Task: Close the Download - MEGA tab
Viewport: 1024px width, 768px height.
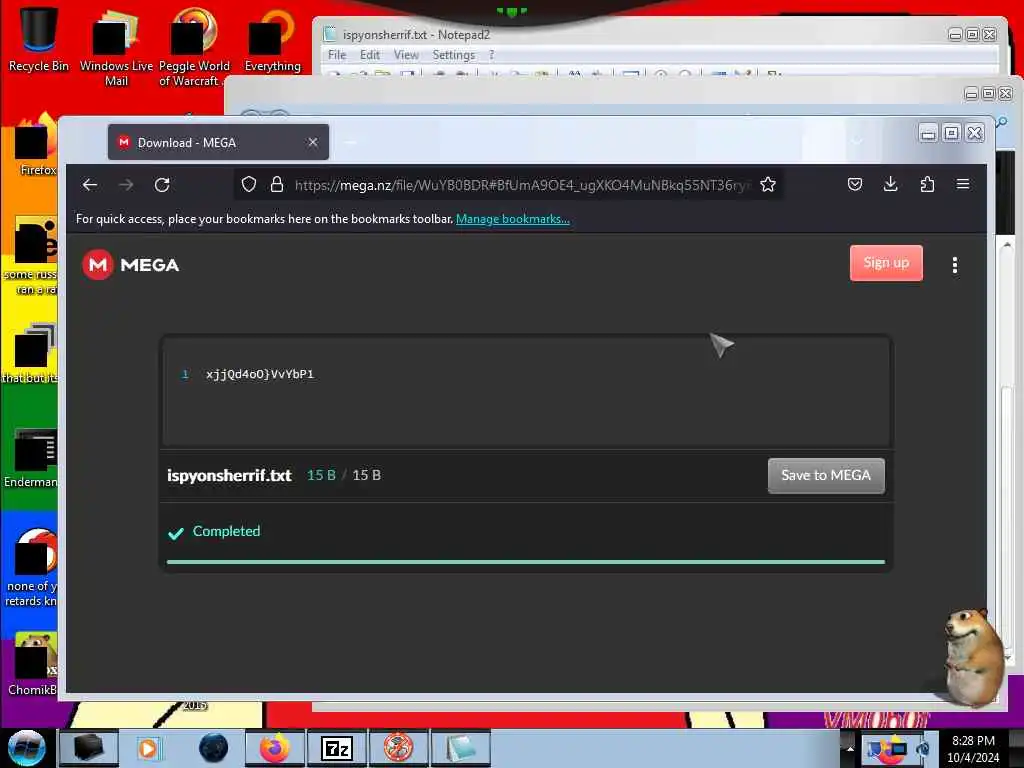Action: pos(313,142)
